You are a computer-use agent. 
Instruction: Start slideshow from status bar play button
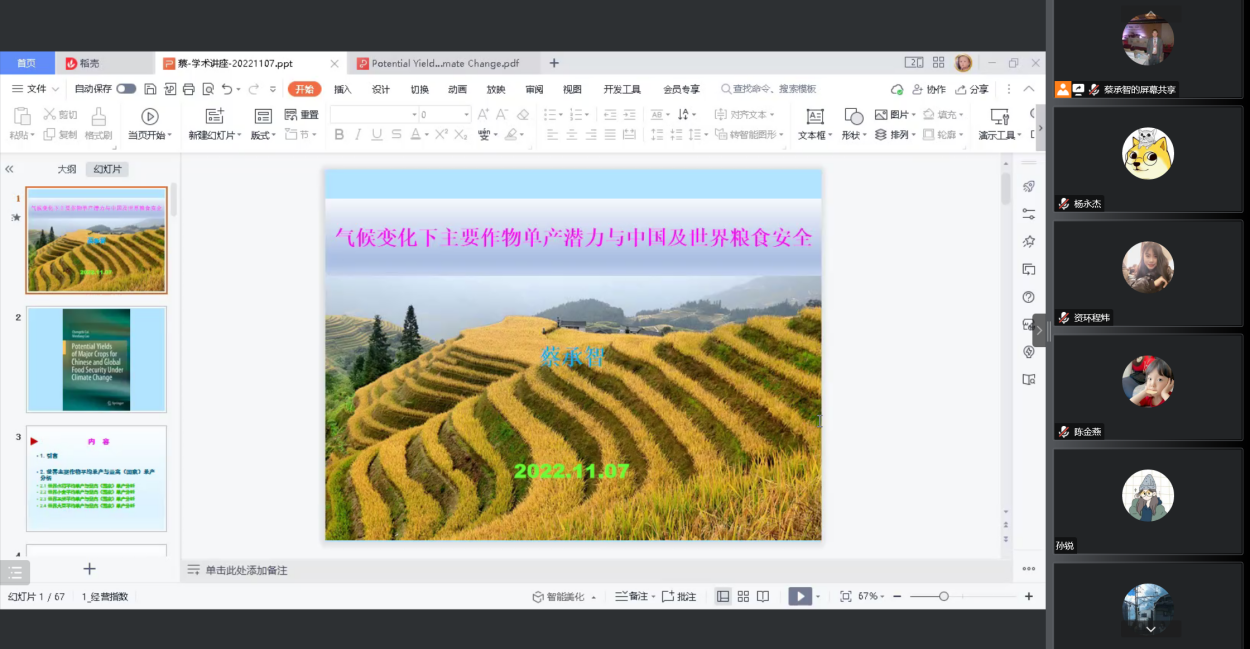point(798,596)
